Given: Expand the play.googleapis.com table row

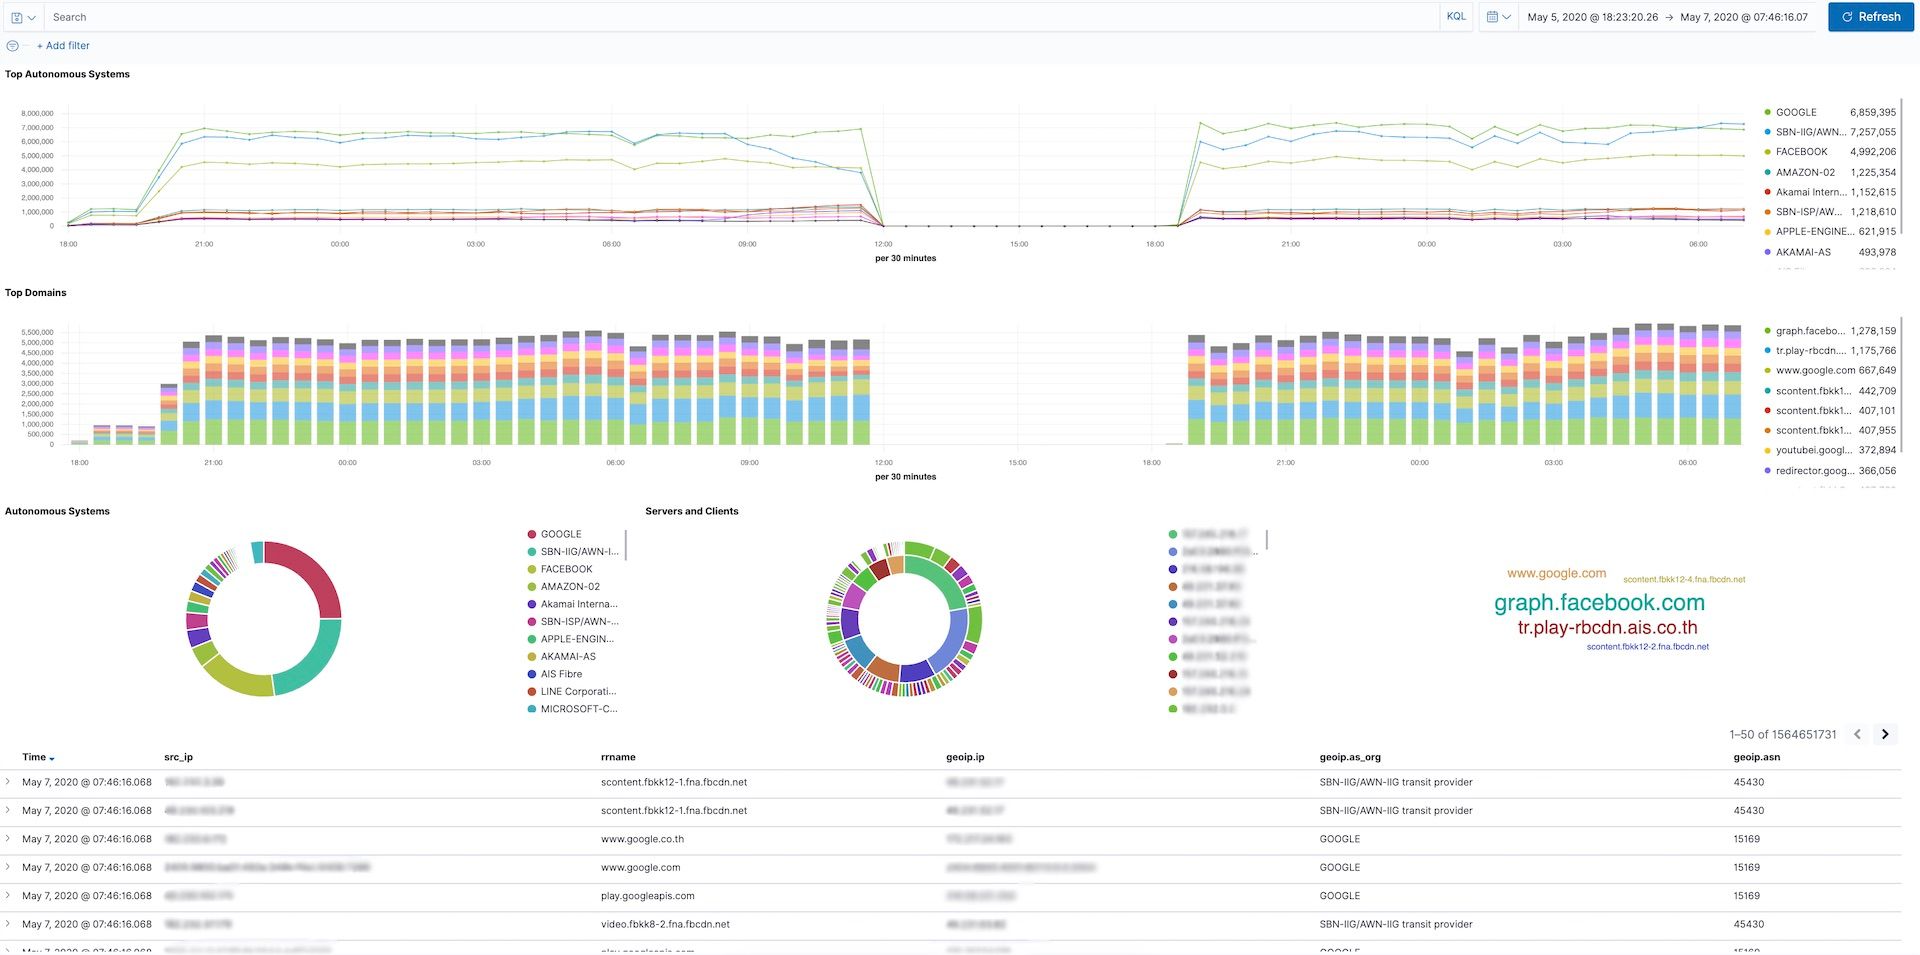Looking at the screenshot, I should (x=8, y=896).
